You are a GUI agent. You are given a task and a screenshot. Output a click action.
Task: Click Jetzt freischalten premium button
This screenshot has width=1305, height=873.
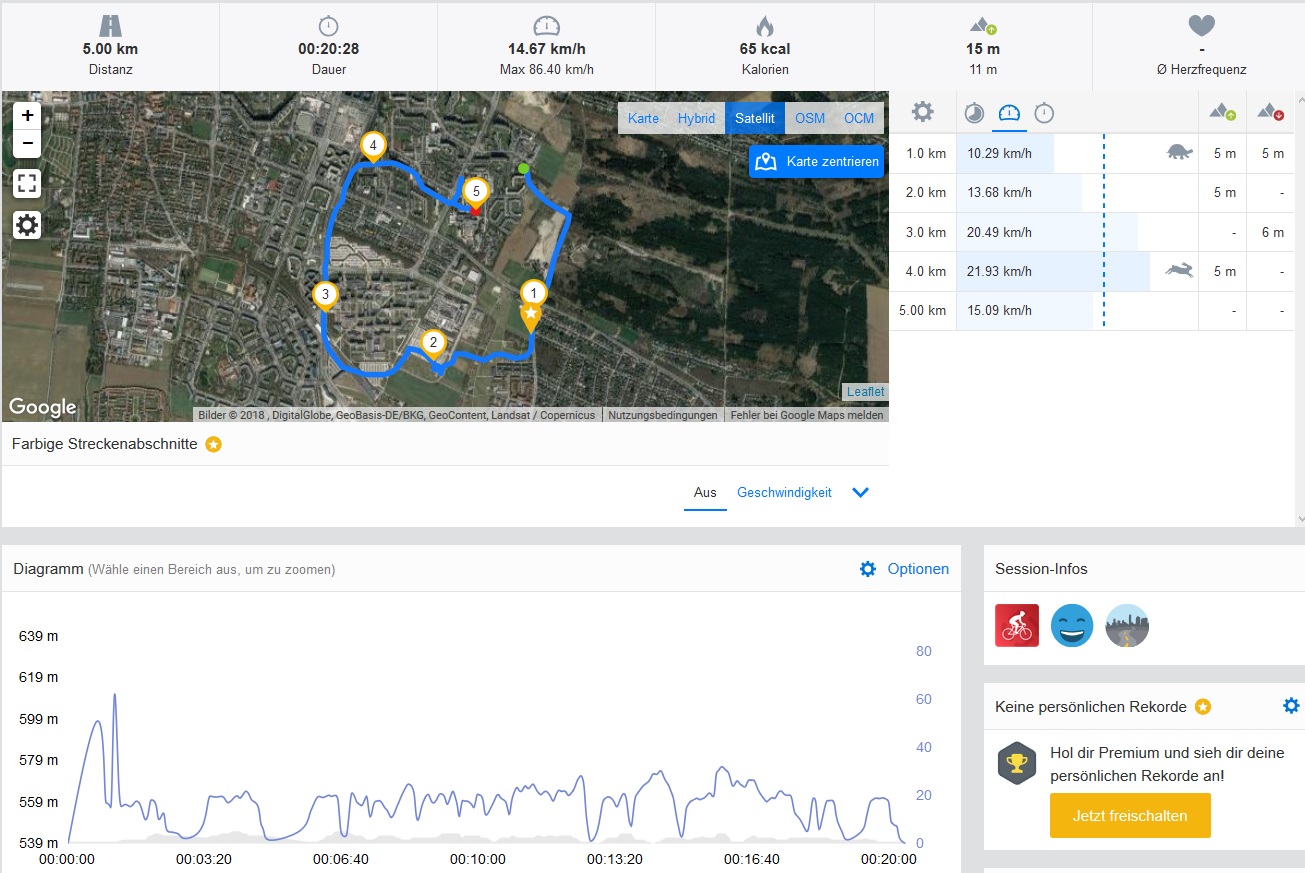1130,816
